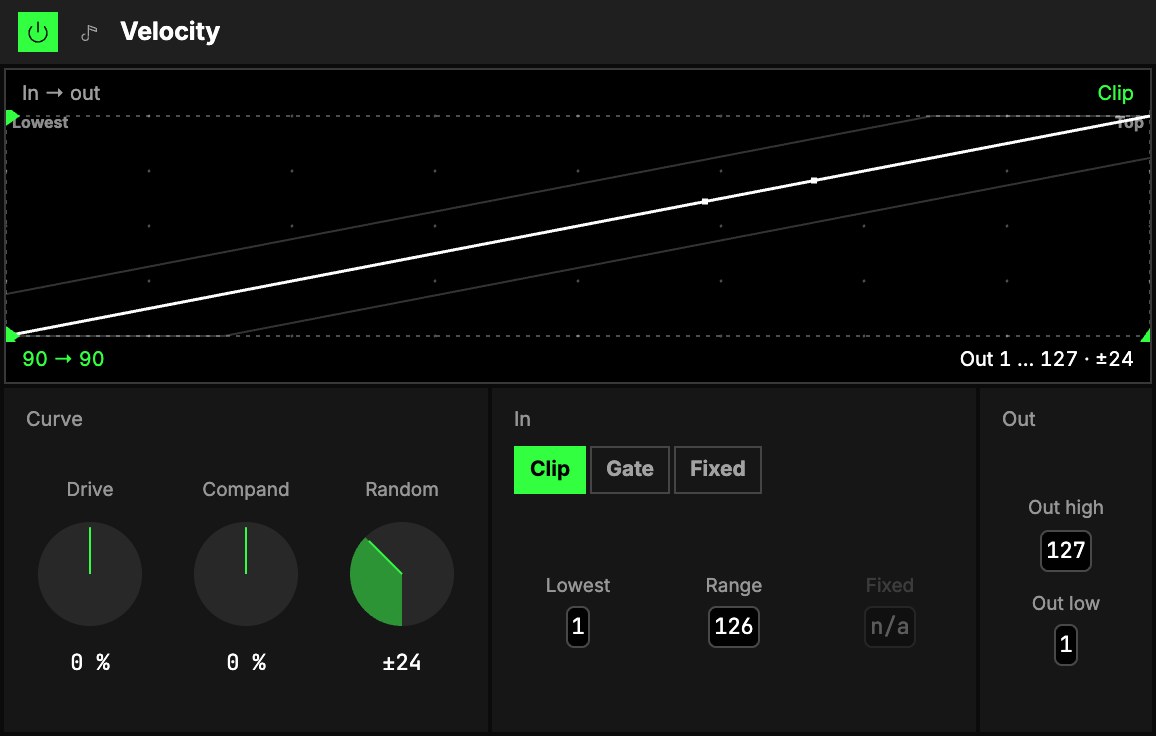Switch input mode to Gate
This screenshot has width=1156, height=736.
[x=630, y=469]
